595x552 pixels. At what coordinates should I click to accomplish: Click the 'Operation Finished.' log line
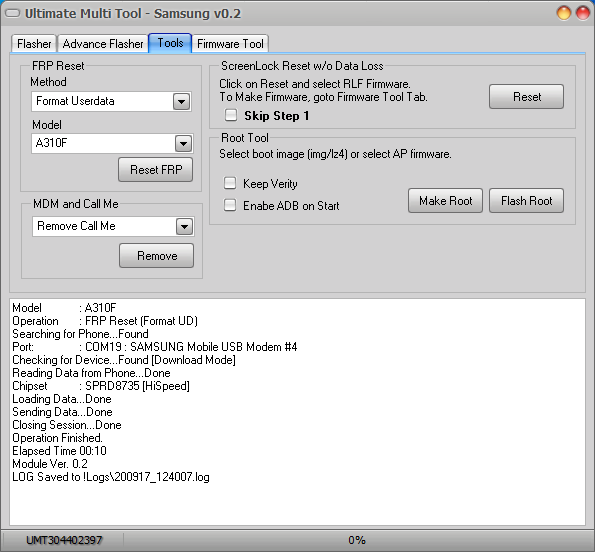click(57, 438)
